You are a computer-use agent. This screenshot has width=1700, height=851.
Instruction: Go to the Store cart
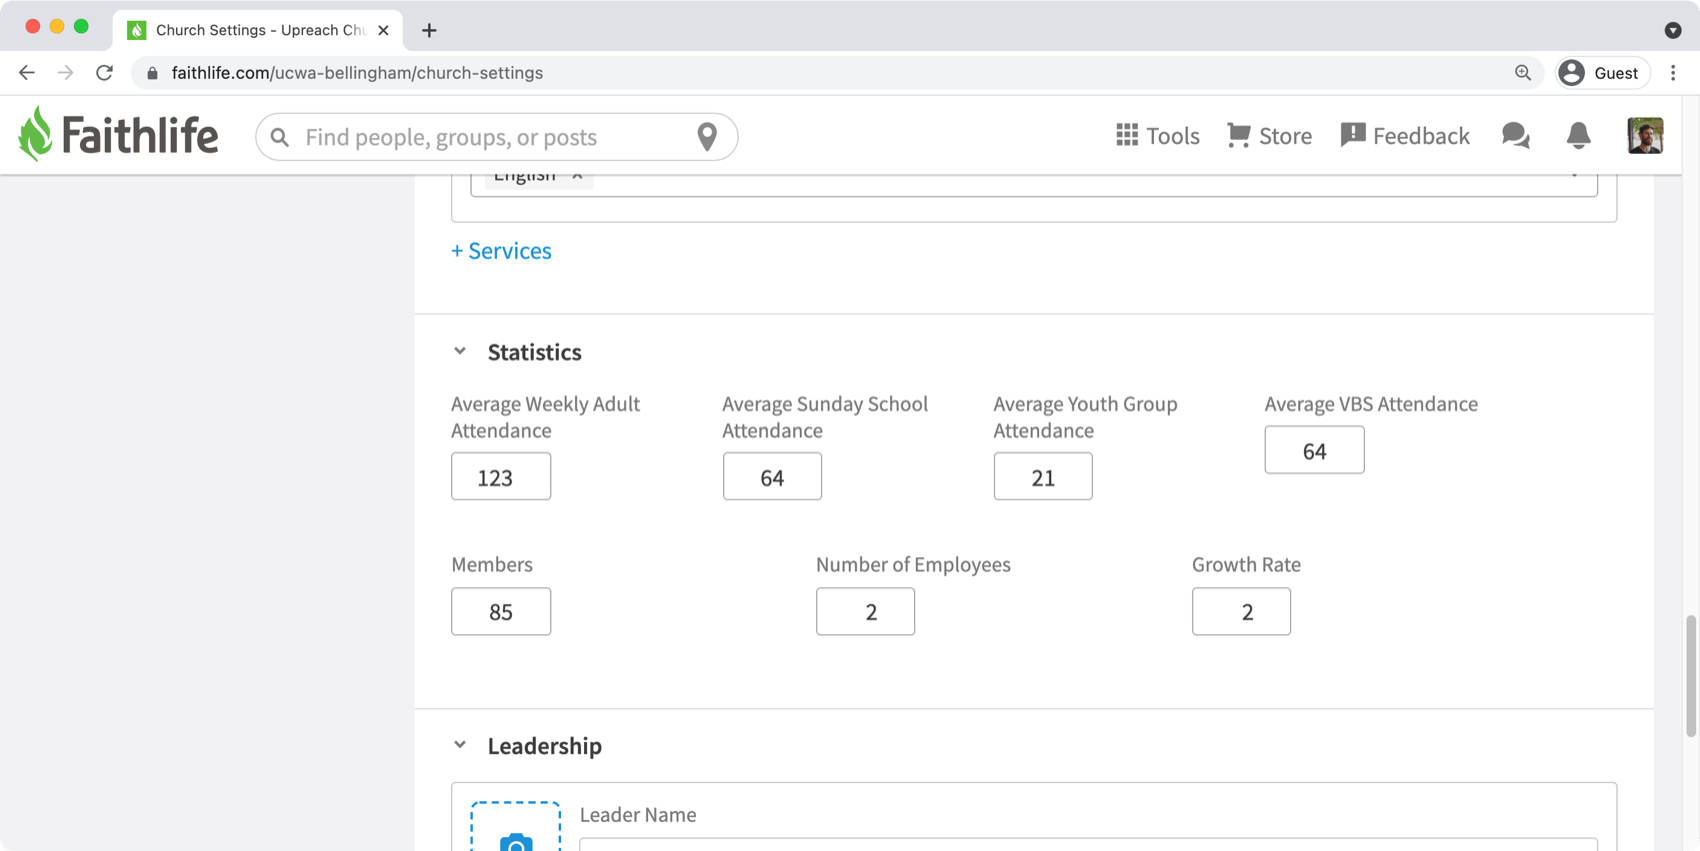(x=1269, y=136)
